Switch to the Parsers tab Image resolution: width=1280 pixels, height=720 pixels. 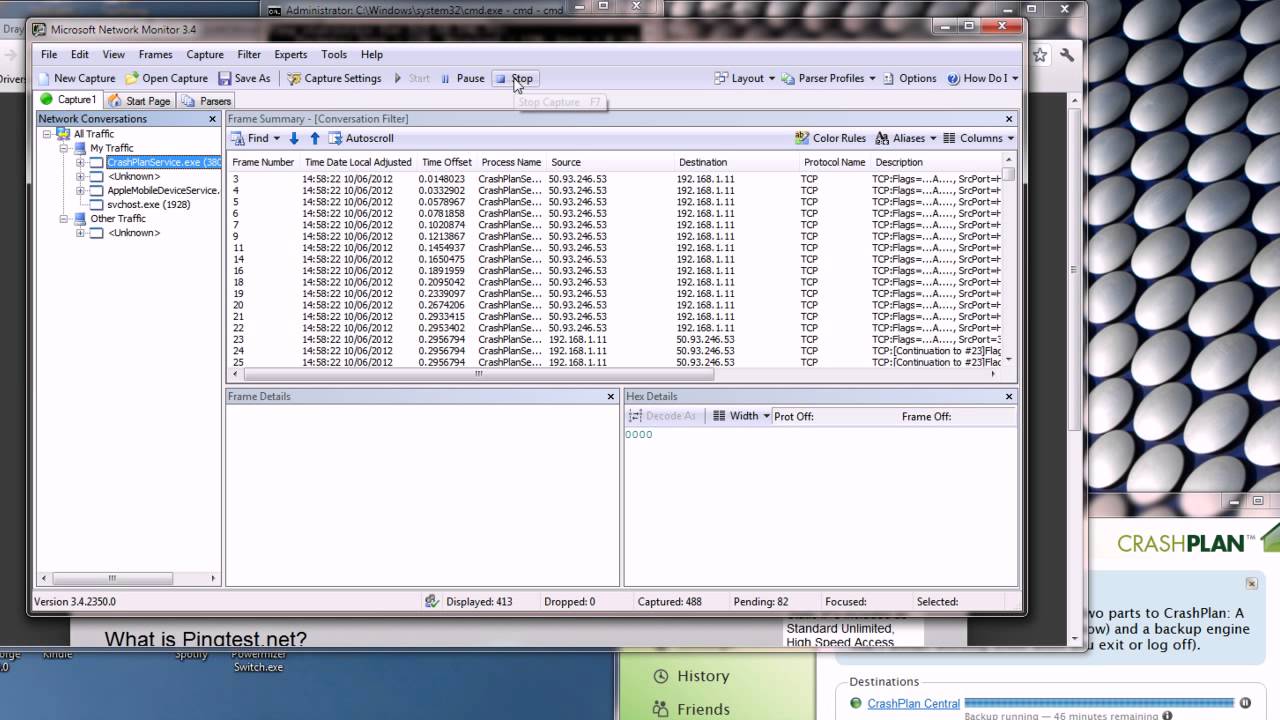pyautogui.click(x=207, y=100)
